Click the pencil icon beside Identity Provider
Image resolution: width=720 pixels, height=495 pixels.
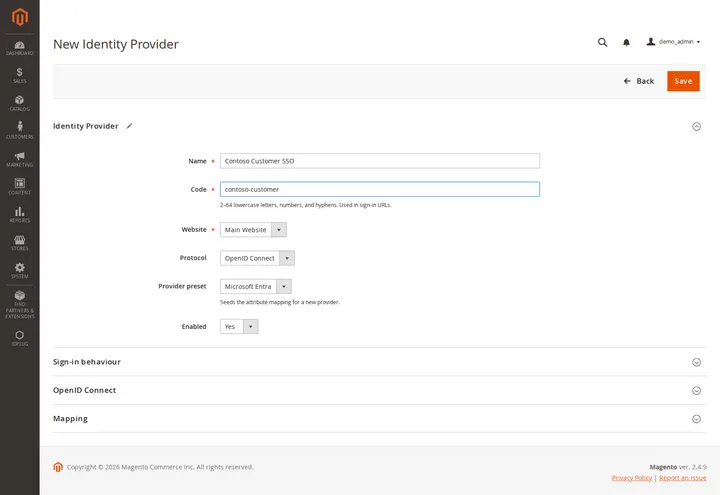tap(129, 126)
